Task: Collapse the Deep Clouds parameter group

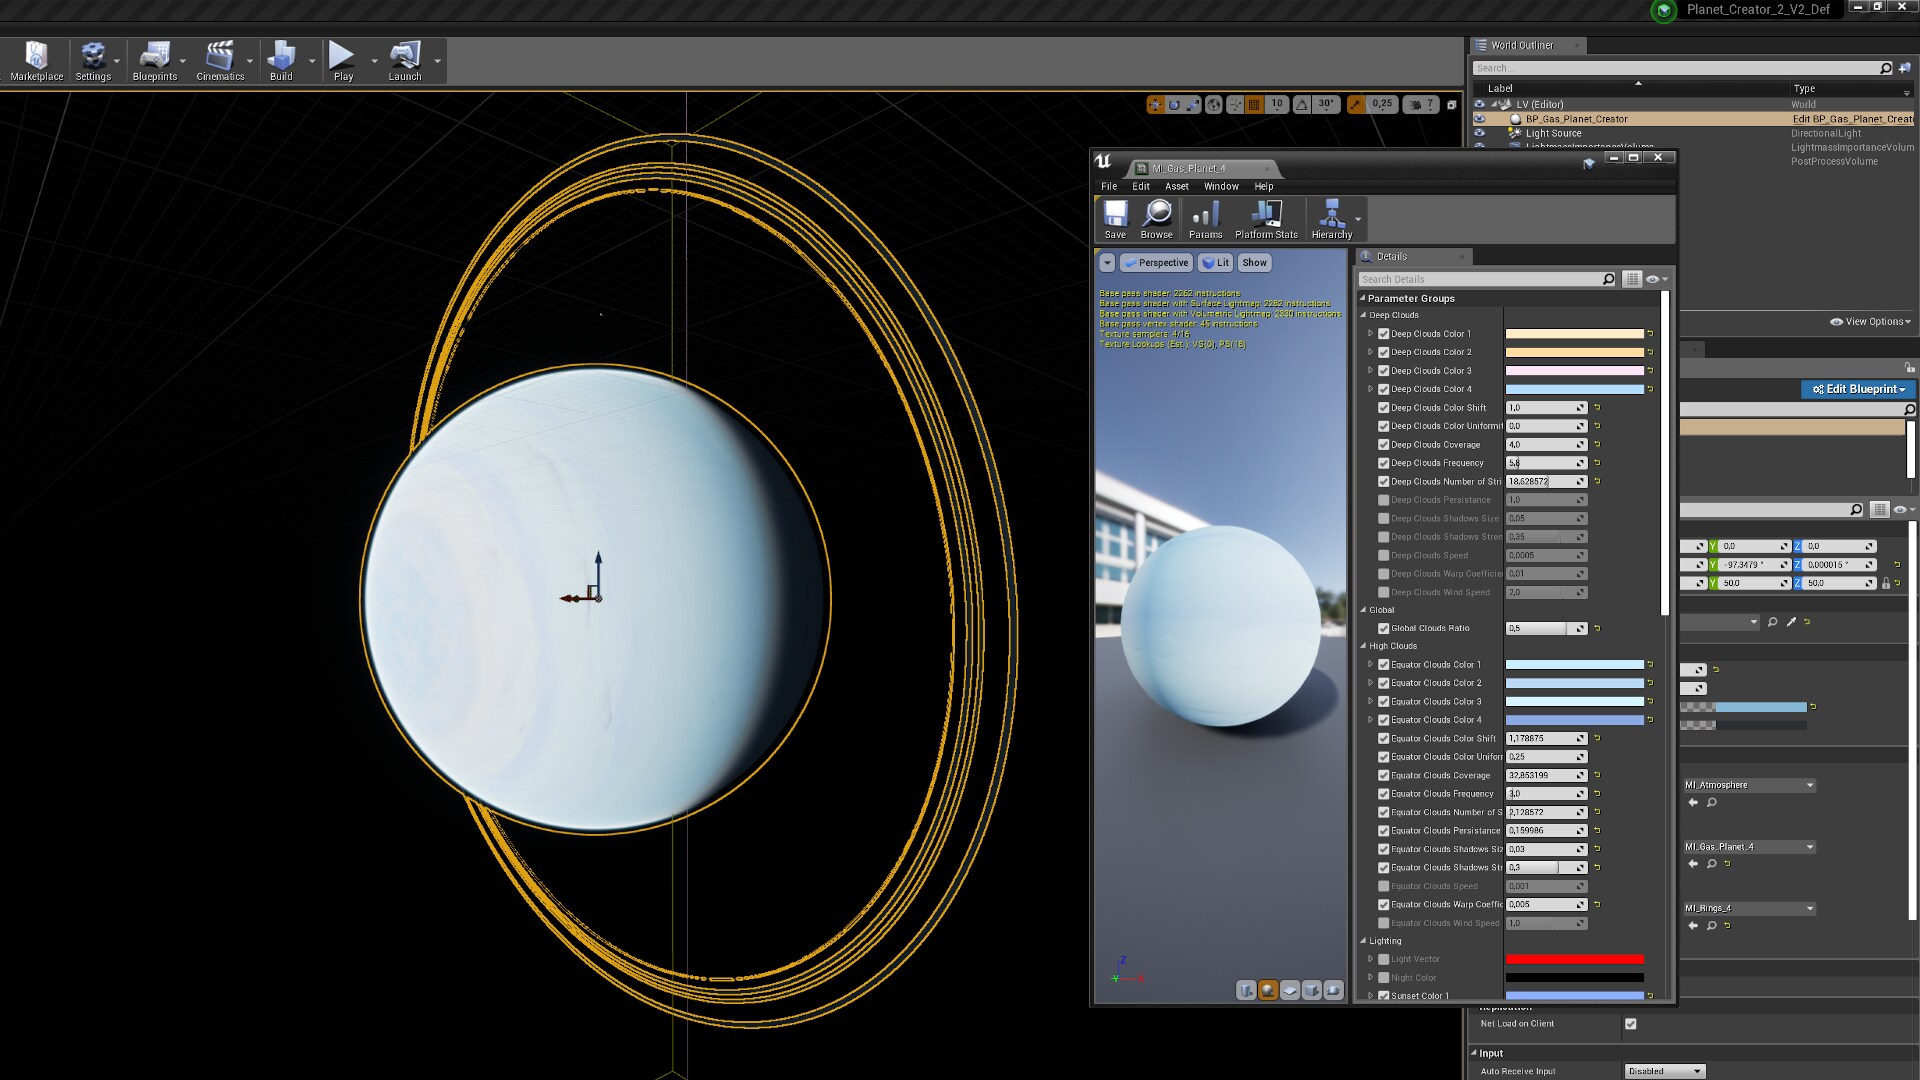Action: tap(1364, 314)
